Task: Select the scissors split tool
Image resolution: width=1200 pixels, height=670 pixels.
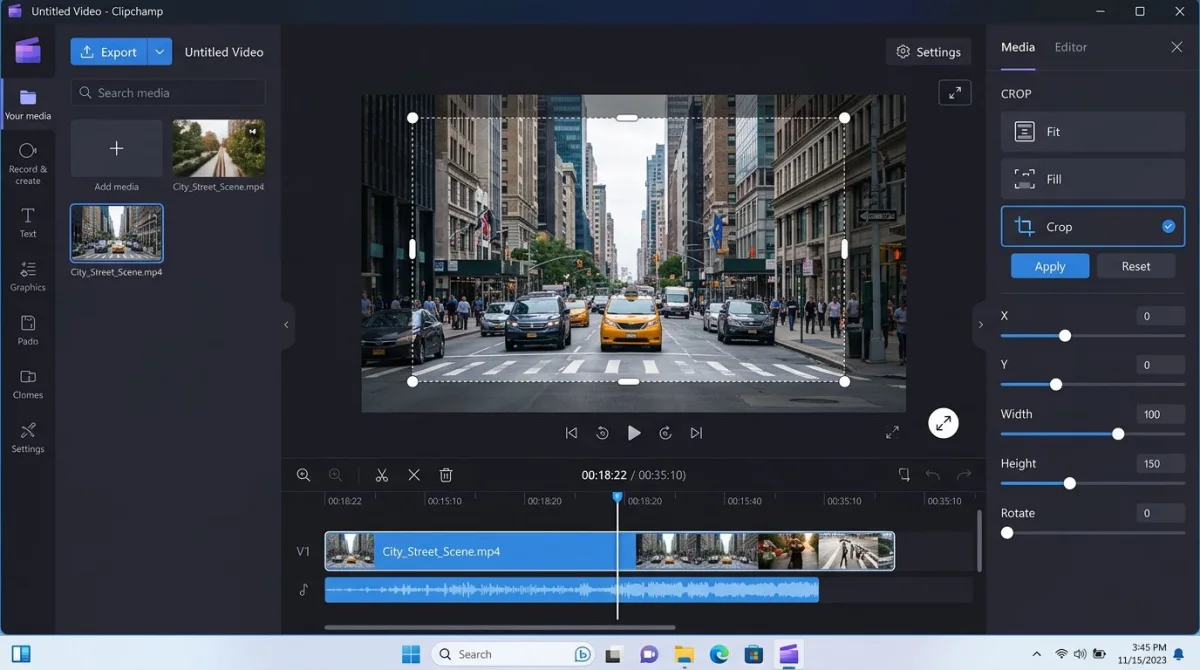Action: [382, 475]
